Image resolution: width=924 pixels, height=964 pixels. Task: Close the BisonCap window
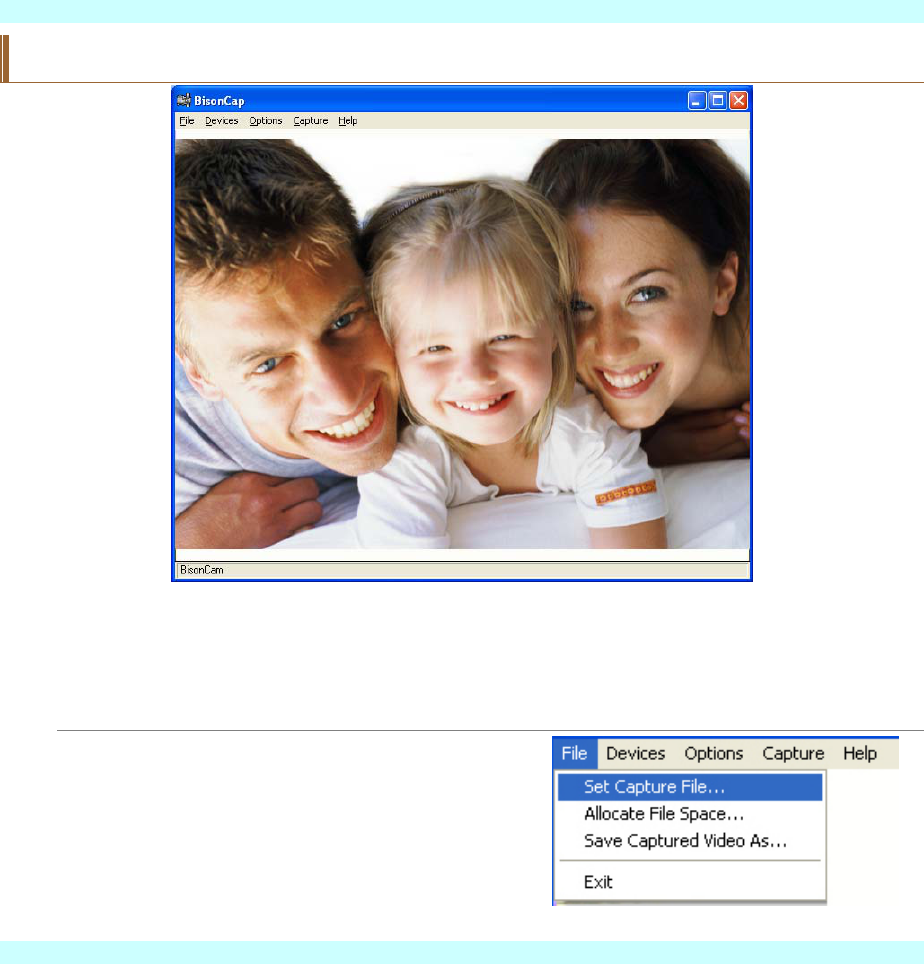(x=738, y=100)
